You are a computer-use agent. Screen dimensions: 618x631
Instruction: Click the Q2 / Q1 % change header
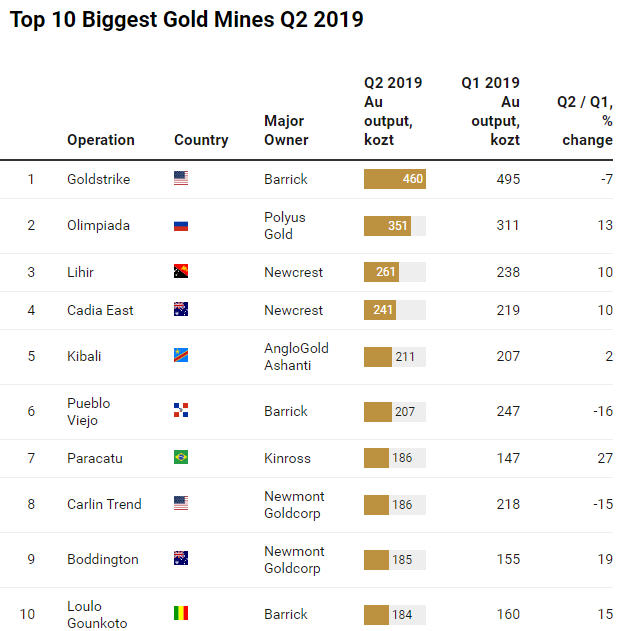point(585,120)
